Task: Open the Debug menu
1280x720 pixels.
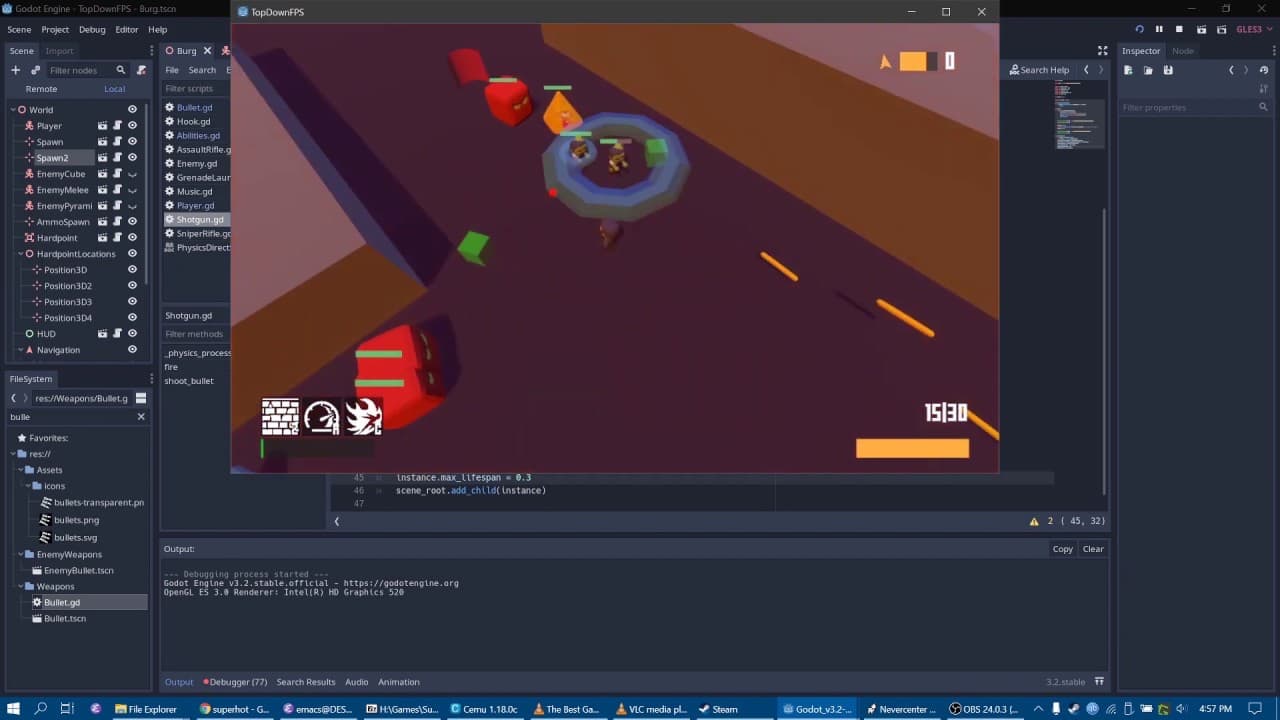Action: tap(91, 29)
